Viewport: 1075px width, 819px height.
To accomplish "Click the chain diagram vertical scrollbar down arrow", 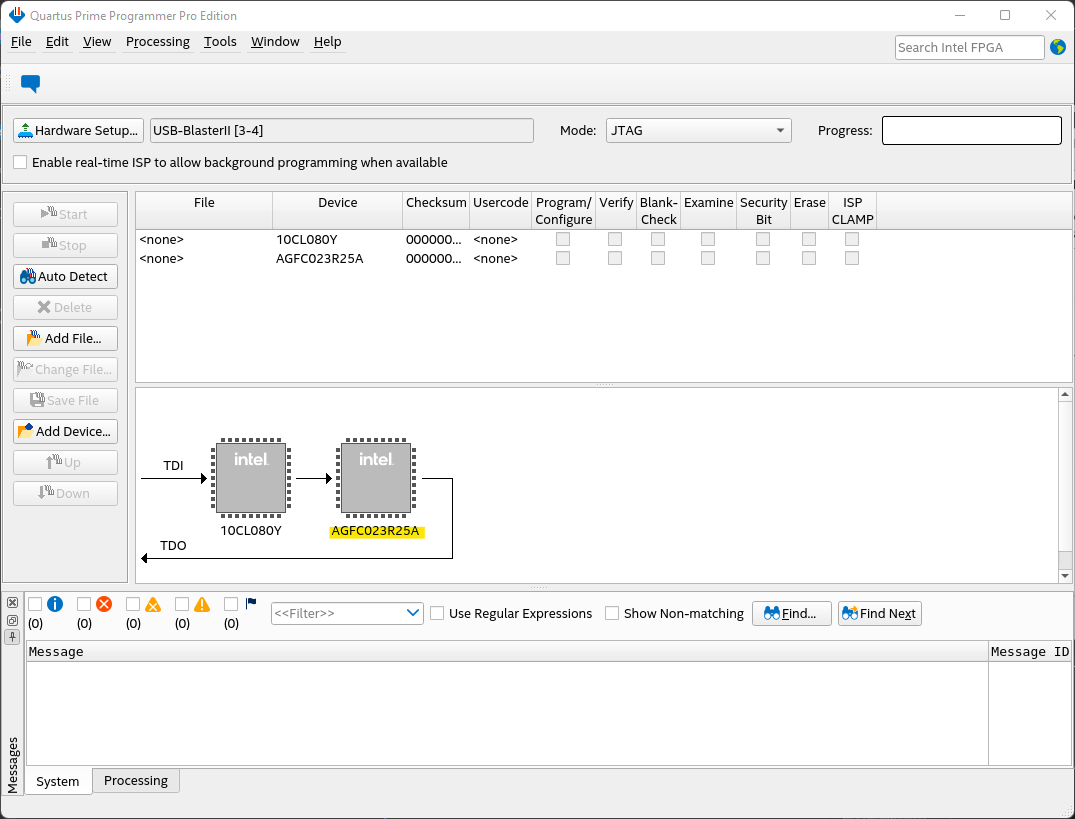I will [1065, 576].
